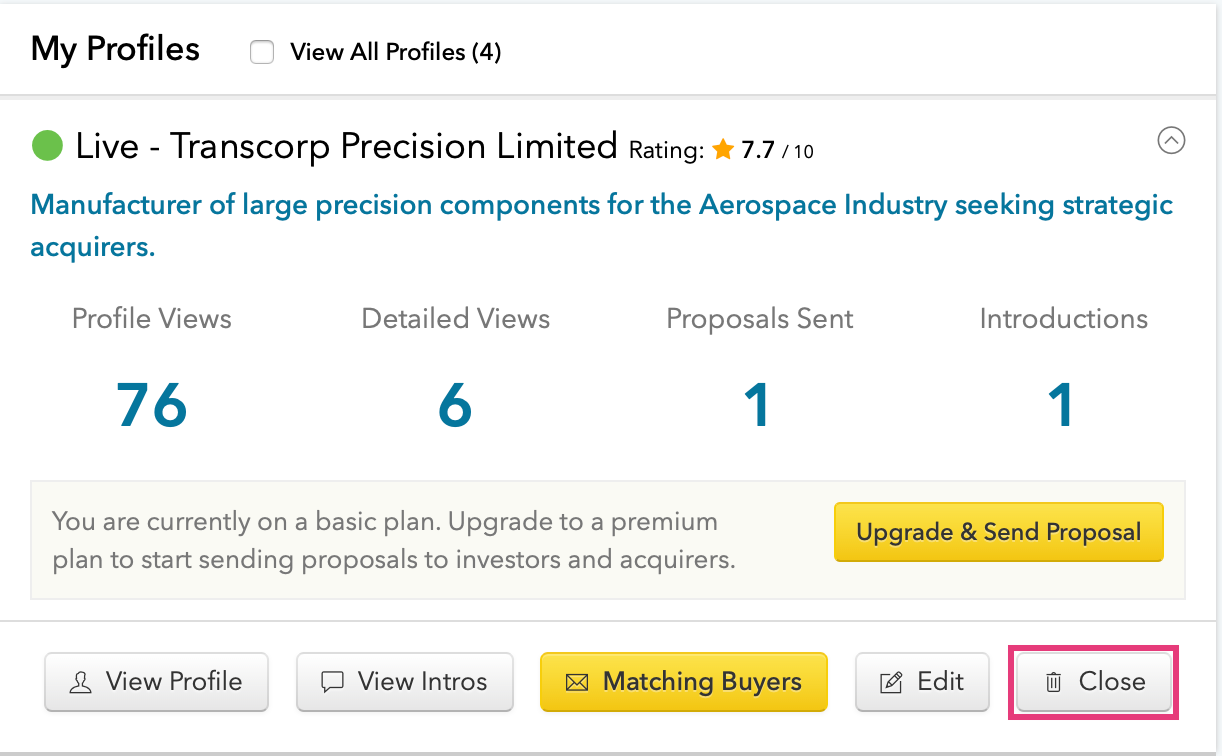This screenshot has height=756, width=1222.
Task: Open View Intros
Action: pyautogui.click(x=405, y=682)
